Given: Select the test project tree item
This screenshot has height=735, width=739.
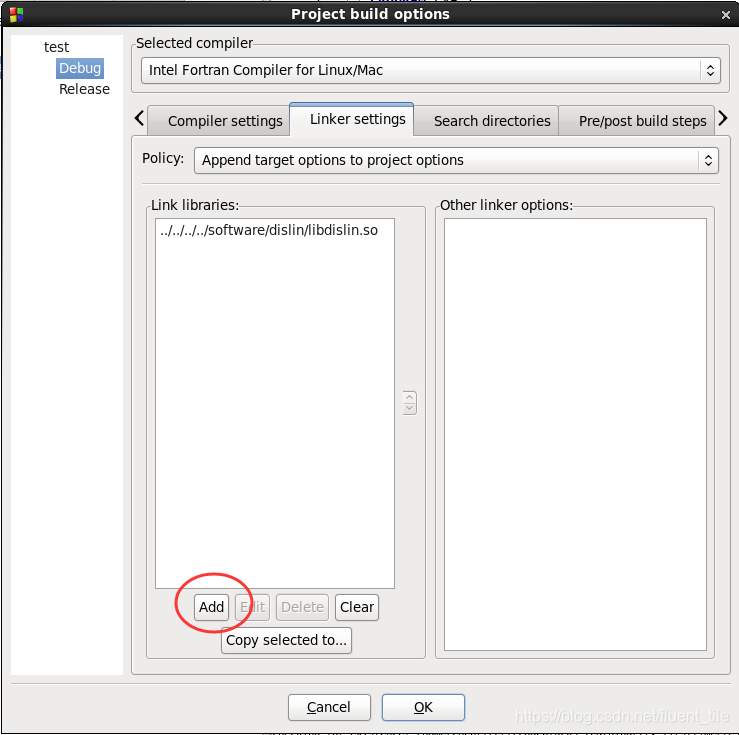Looking at the screenshot, I should (56, 47).
